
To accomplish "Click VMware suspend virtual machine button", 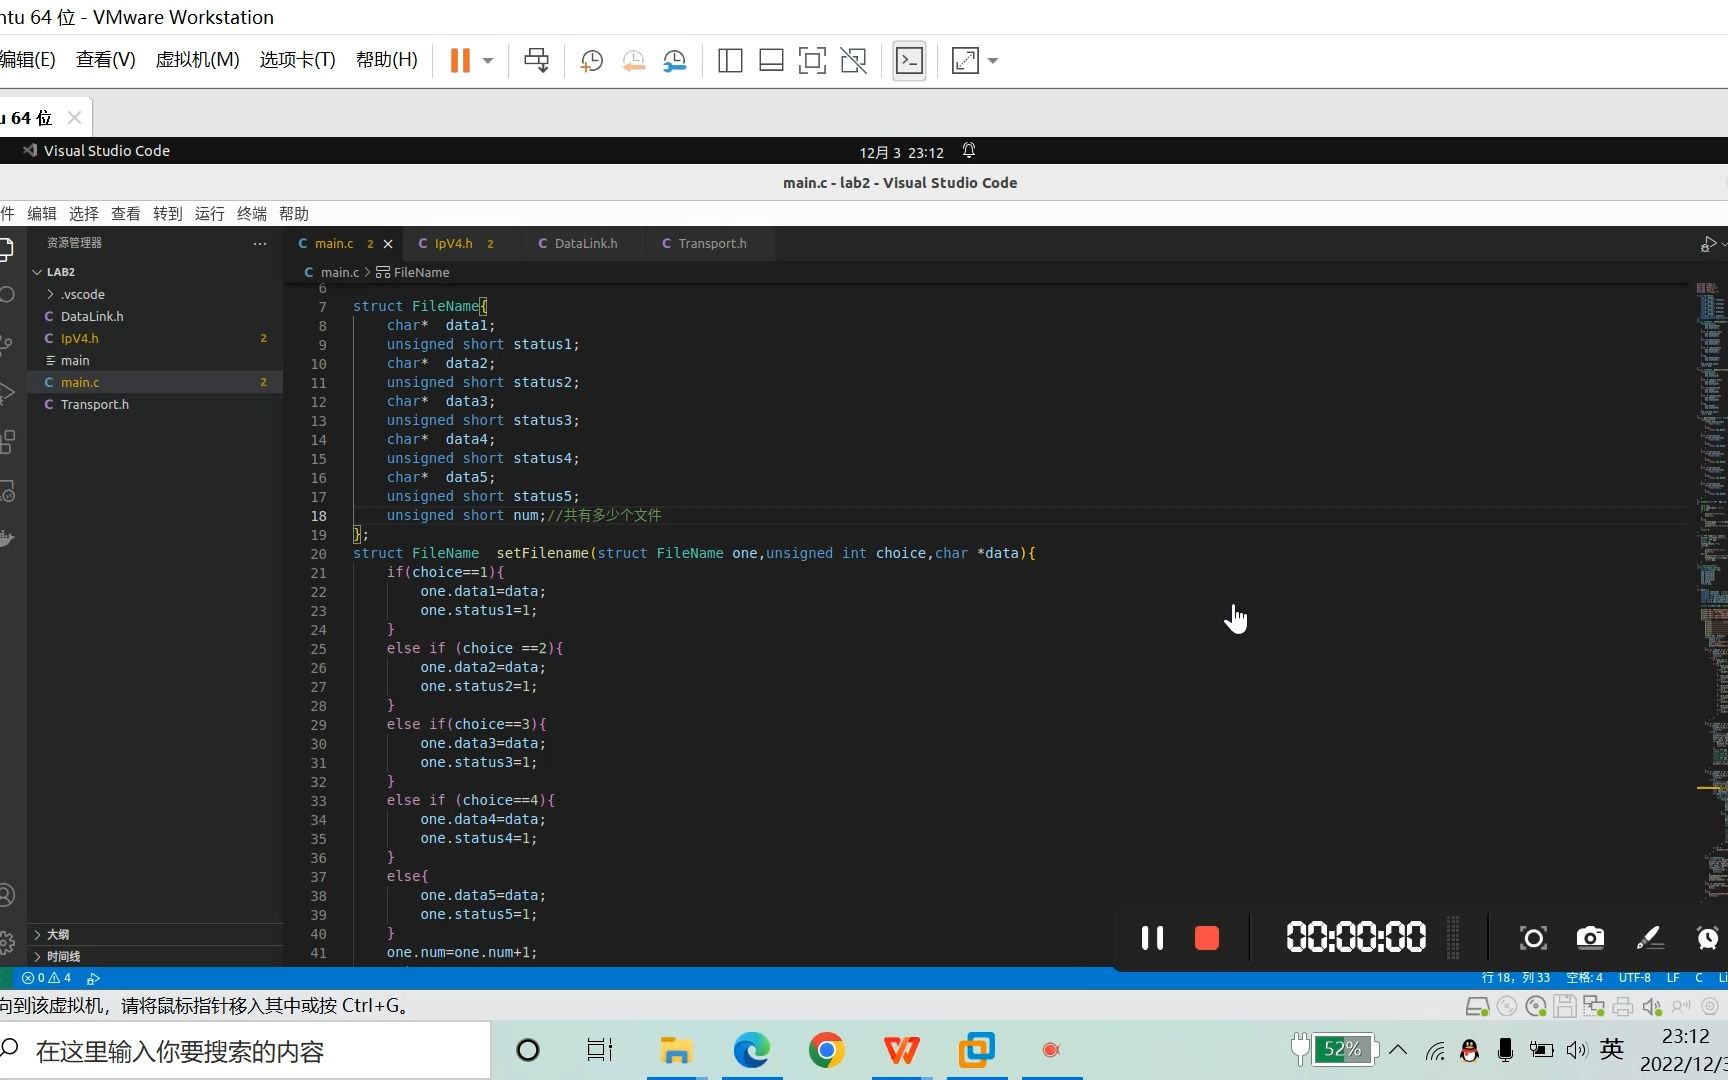I will click(x=460, y=61).
